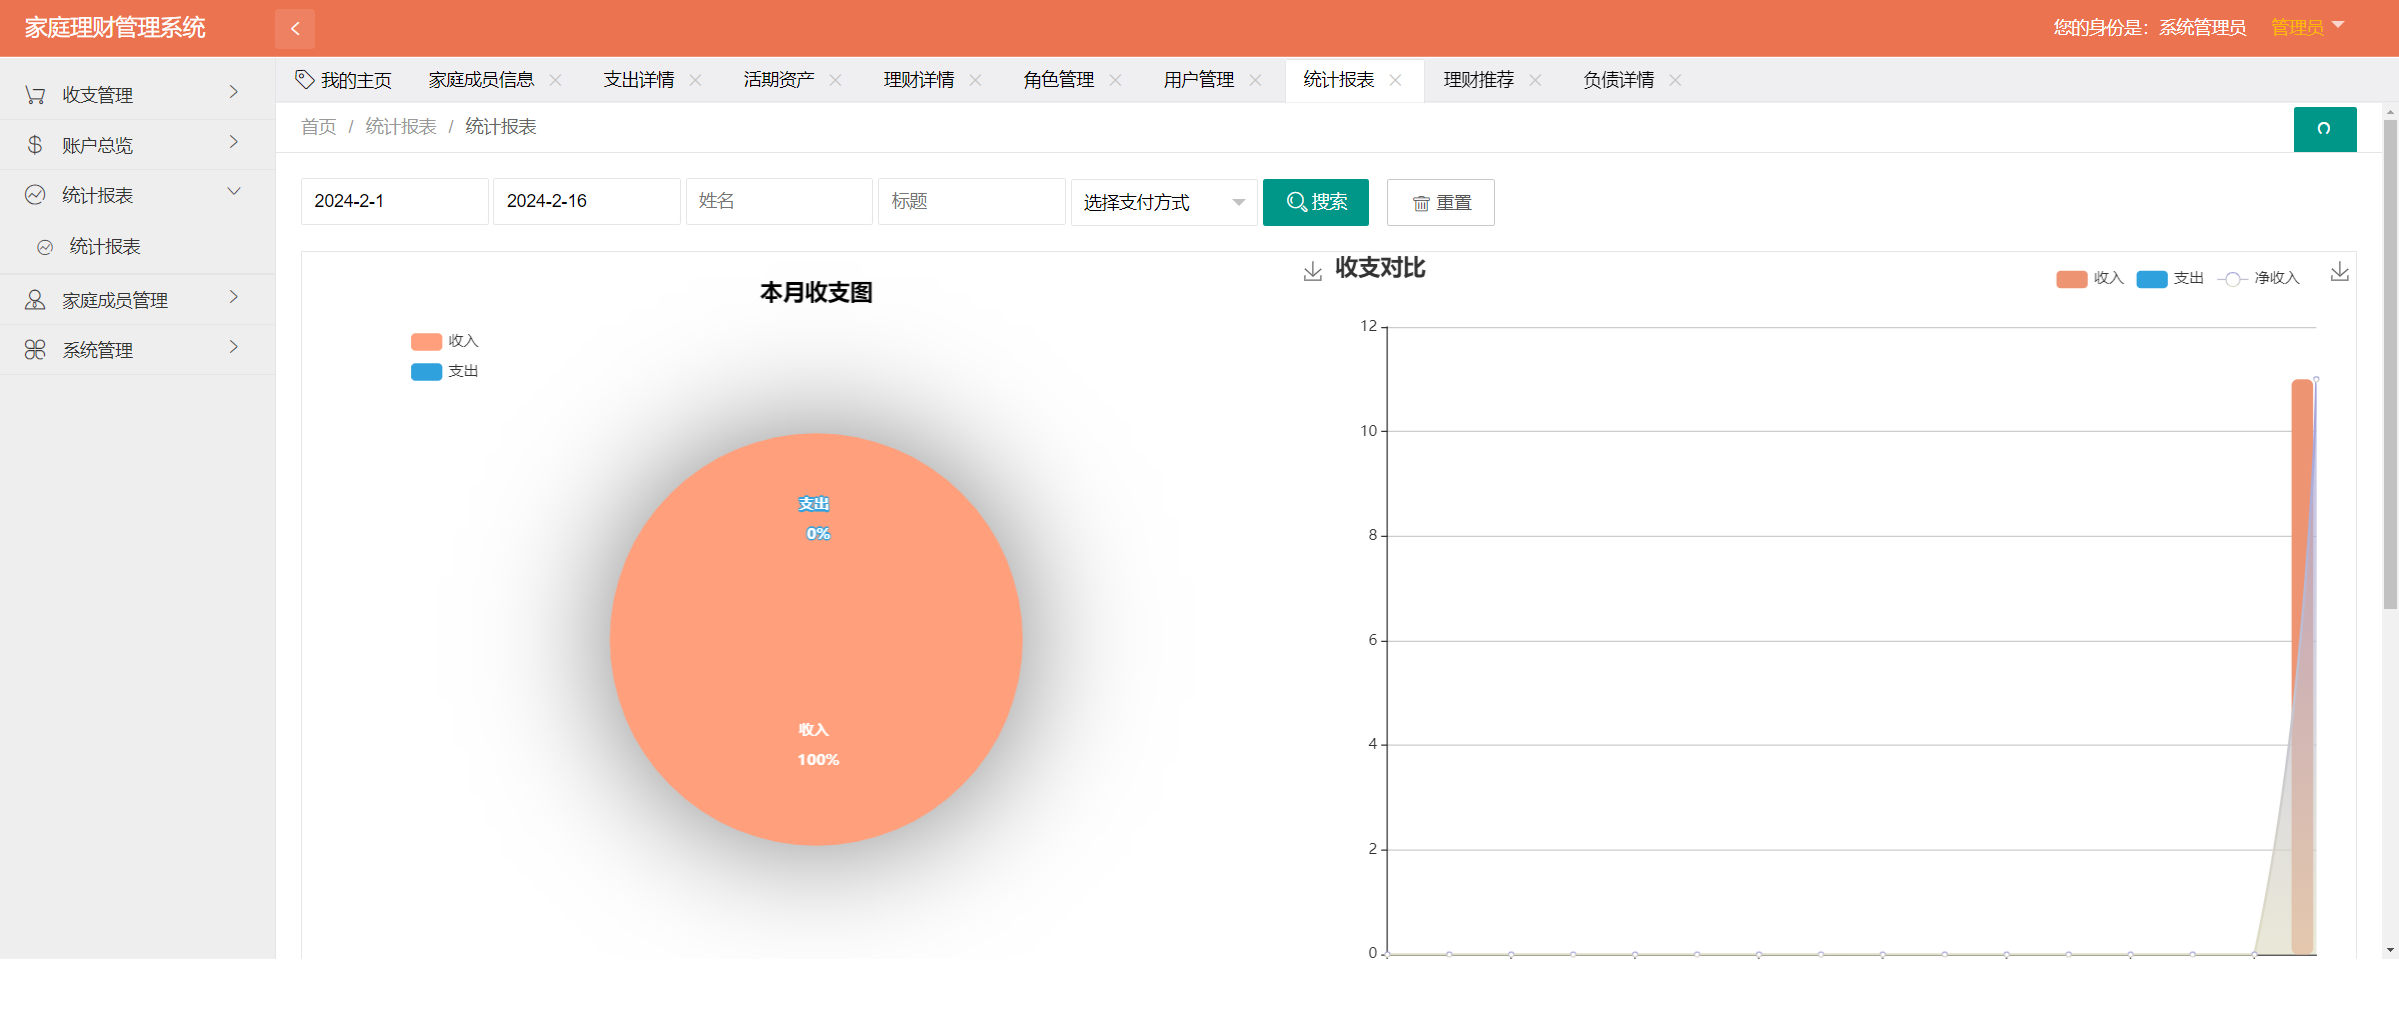Image resolution: width=2399 pixels, height=1011 pixels.
Task: Collapse the 统计报表 sidebar menu
Action: [x=137, y=195]
